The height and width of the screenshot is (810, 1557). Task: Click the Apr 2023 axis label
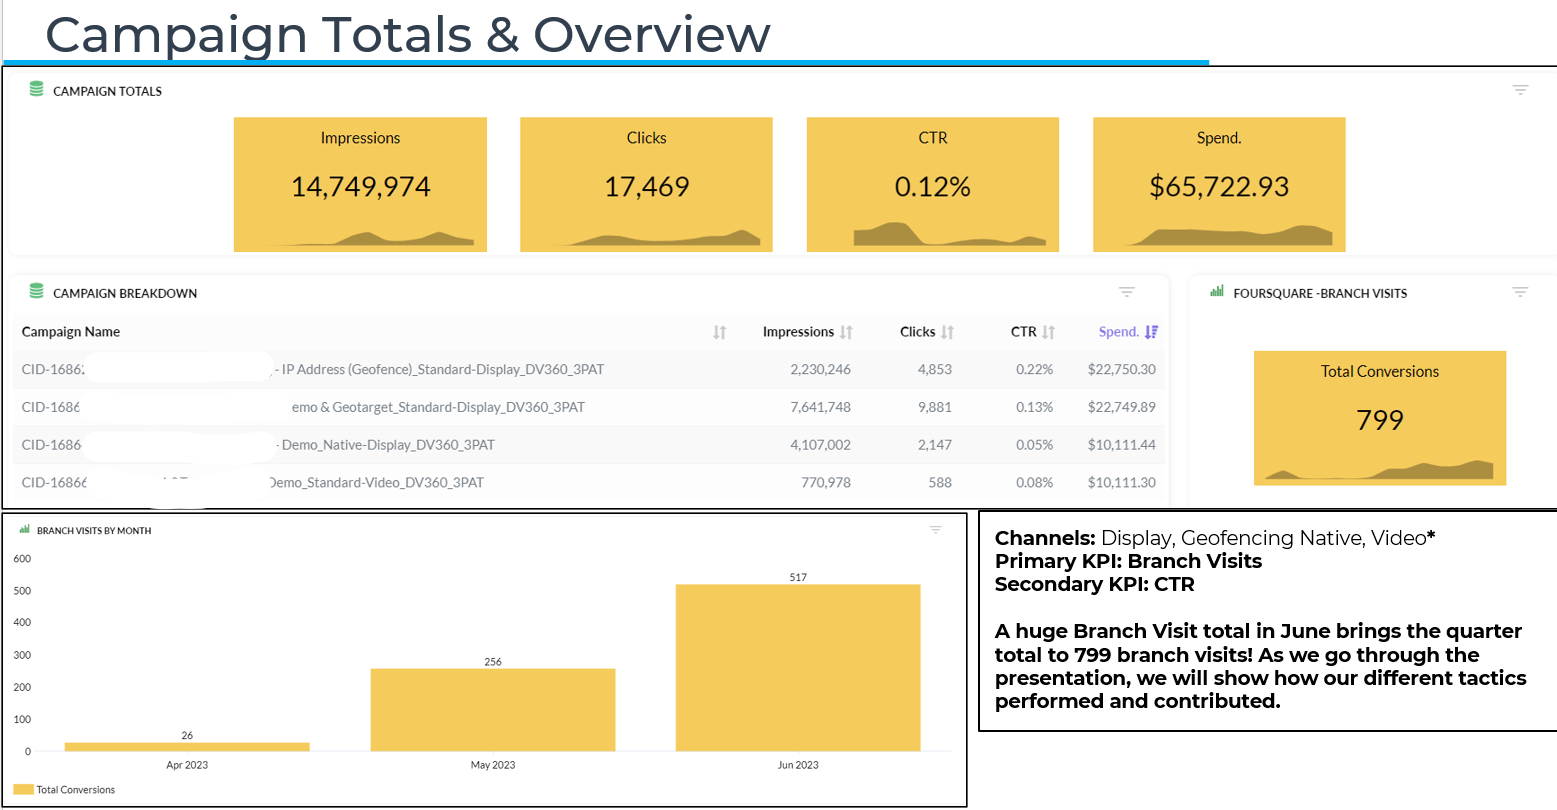click(x=187, y=765)
